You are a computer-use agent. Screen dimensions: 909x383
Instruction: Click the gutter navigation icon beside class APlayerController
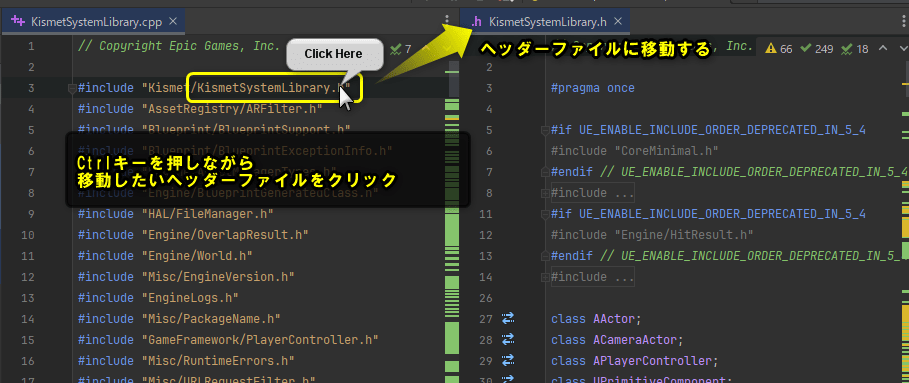tap(508, 360)
